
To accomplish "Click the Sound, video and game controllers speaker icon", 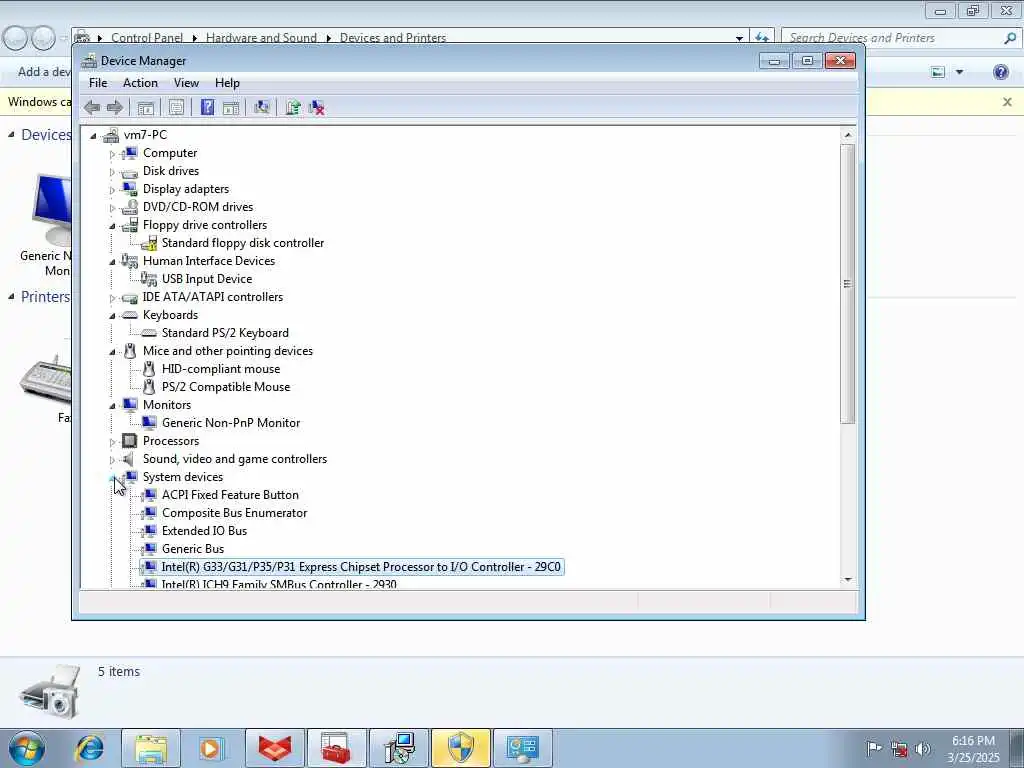I will click(x=129, y=459).
